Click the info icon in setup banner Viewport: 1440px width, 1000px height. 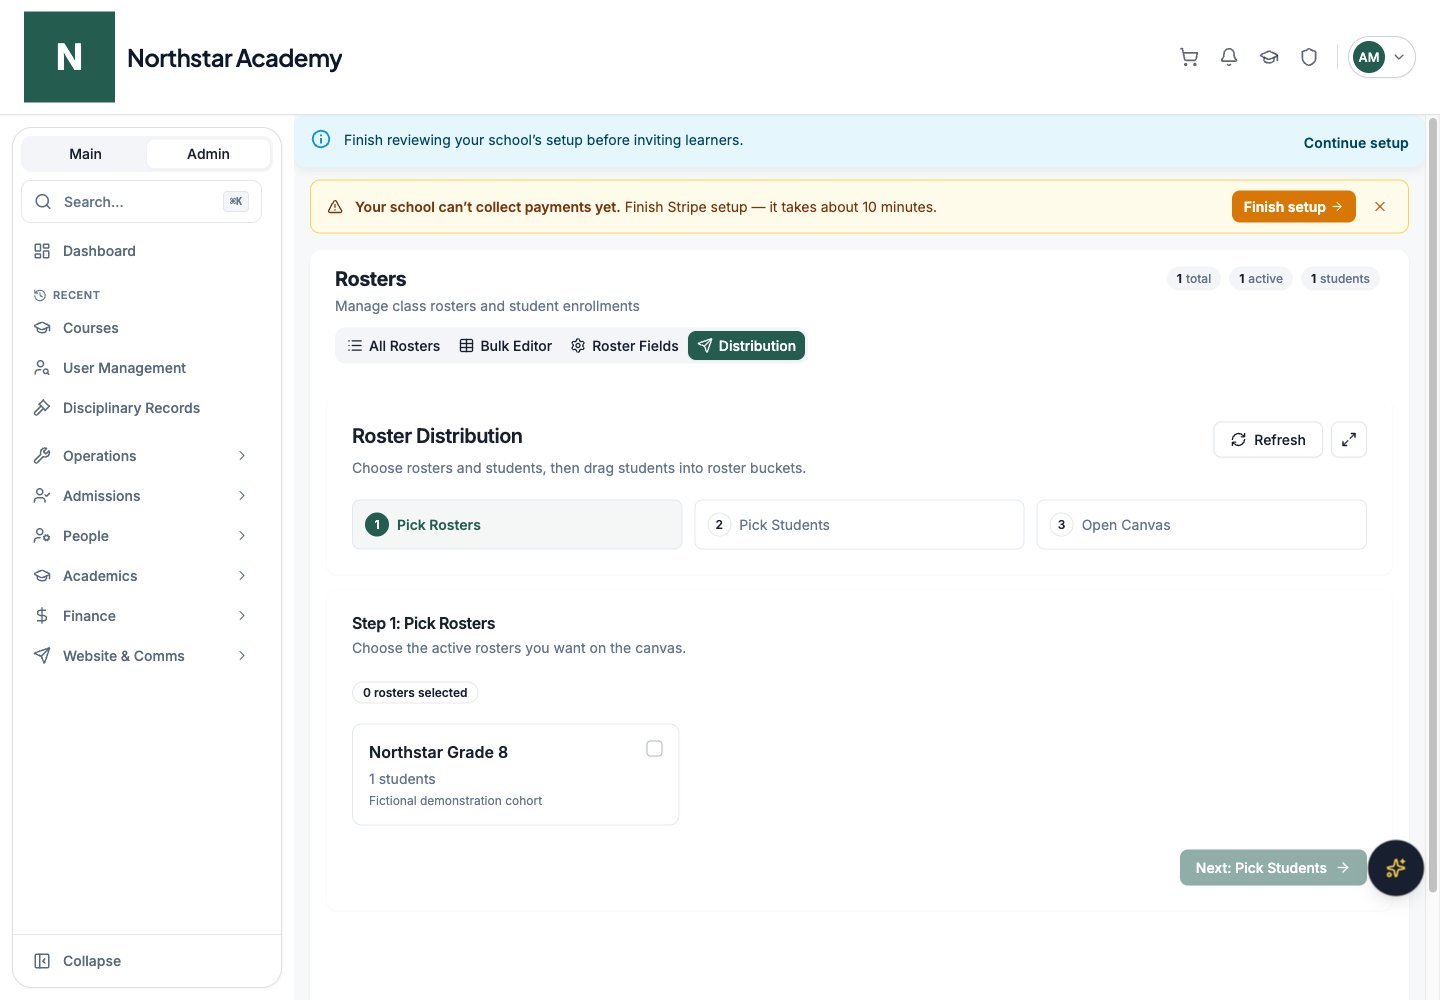coord(321,139)
